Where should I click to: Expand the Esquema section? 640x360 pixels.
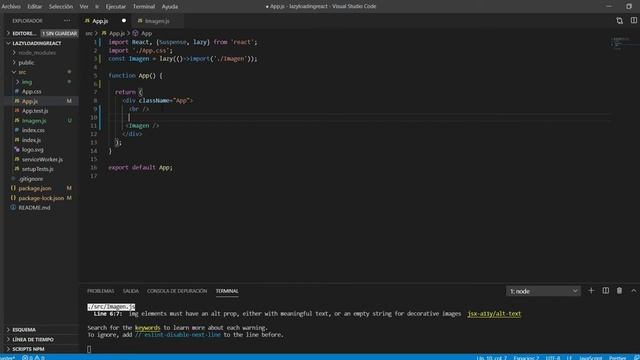coord(24,330)
